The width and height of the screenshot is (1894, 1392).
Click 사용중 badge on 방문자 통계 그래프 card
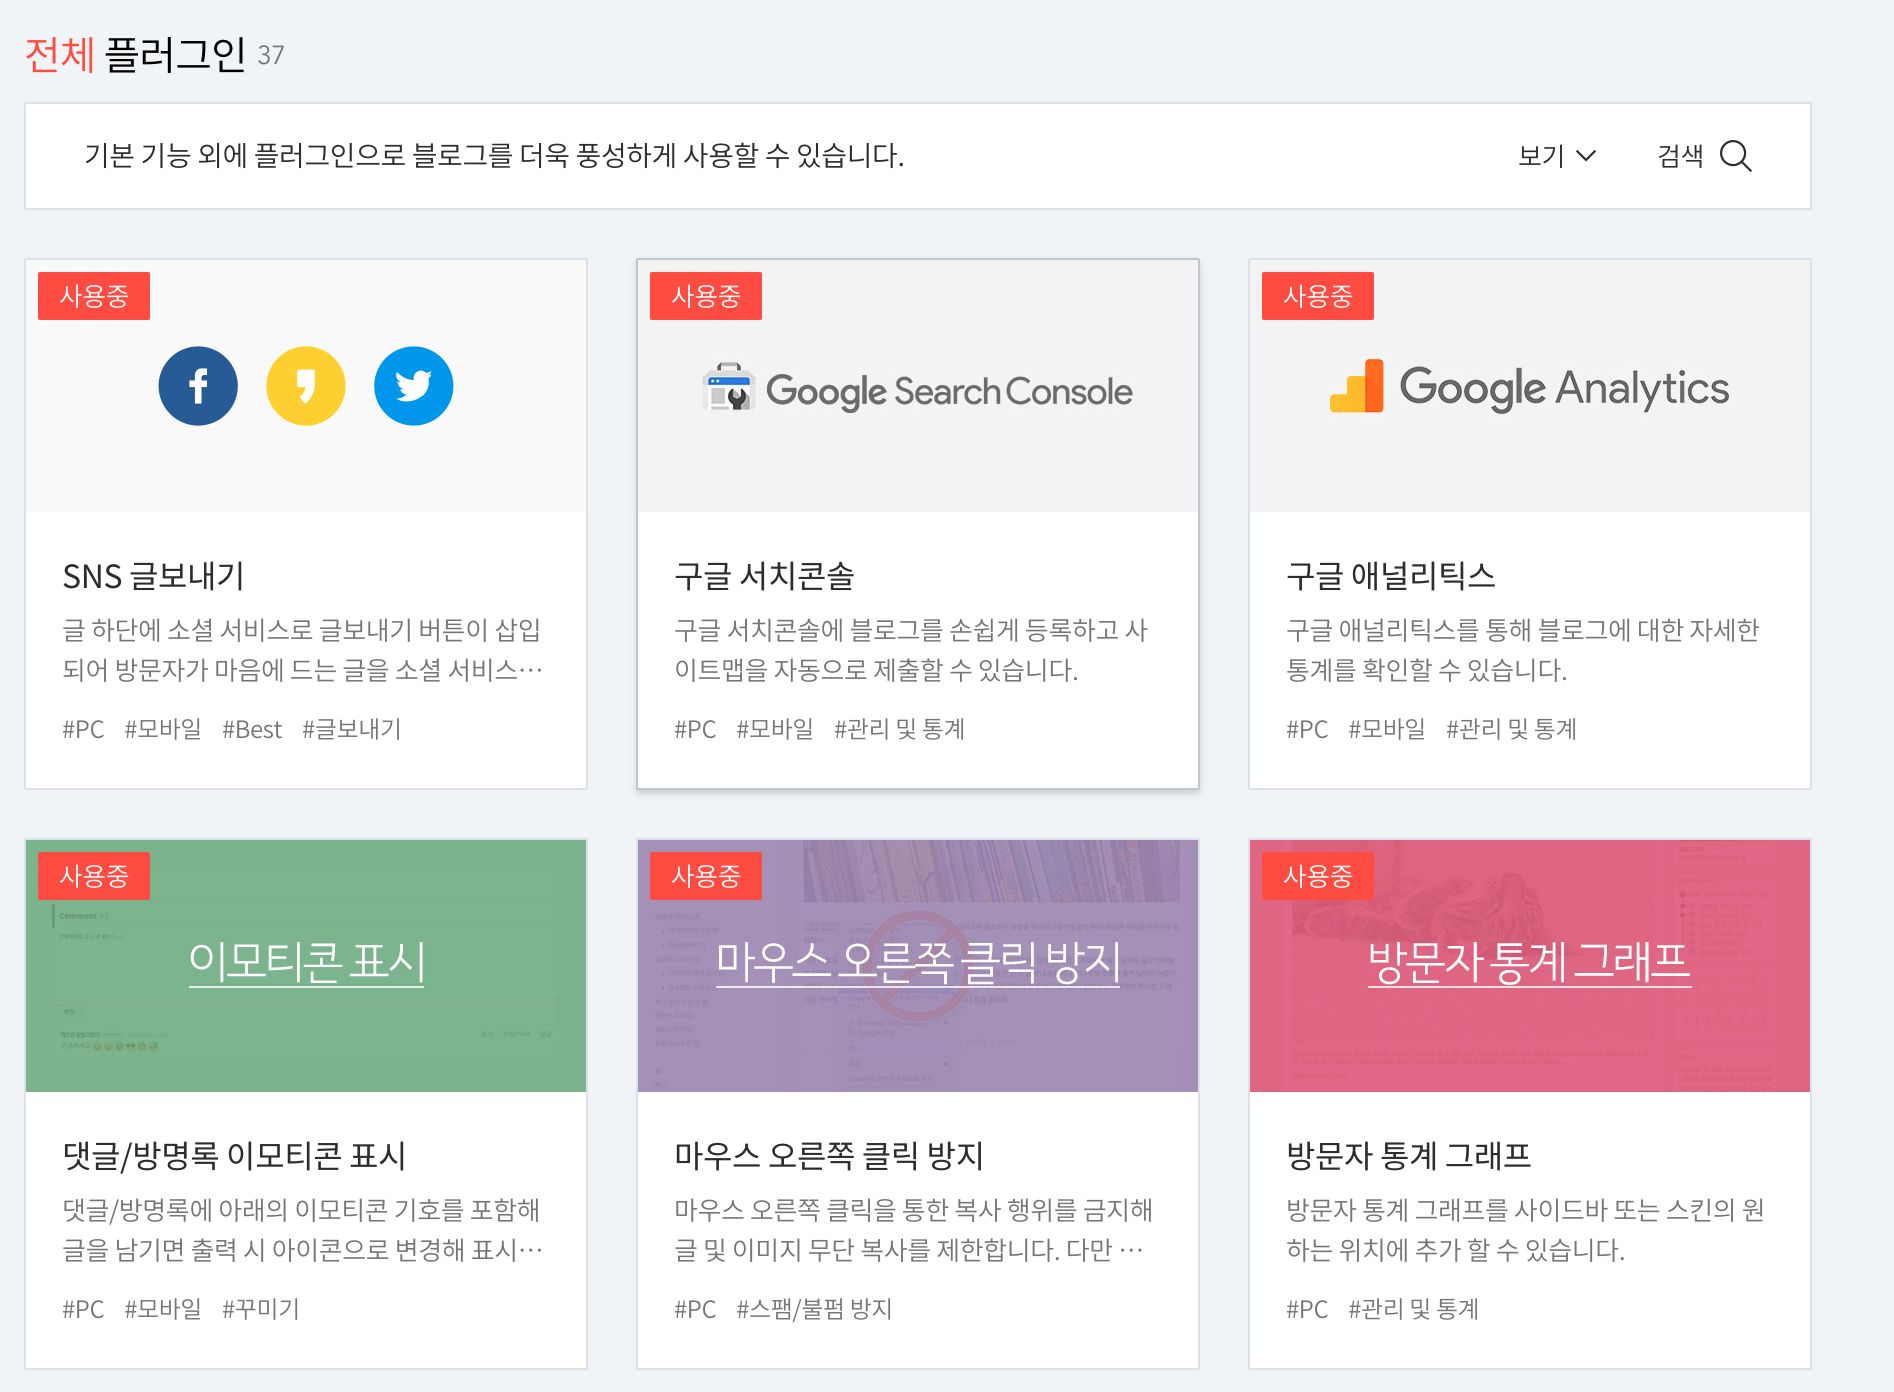[1318, 876]
